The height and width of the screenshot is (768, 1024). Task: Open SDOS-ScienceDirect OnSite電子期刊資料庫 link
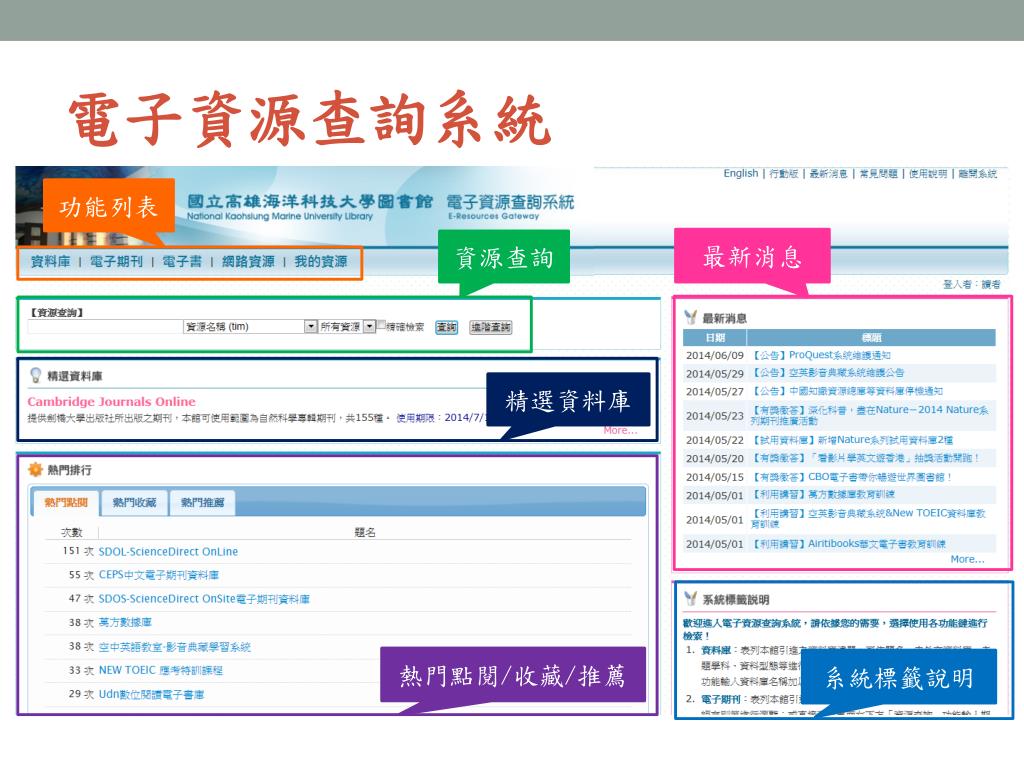[204, 599]
